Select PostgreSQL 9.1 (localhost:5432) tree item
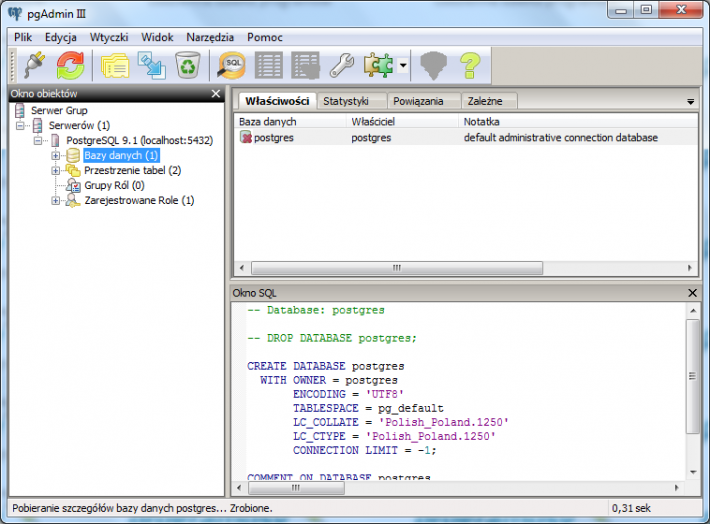The height and width of the screenshot is (524, 710). pos(139,140)
